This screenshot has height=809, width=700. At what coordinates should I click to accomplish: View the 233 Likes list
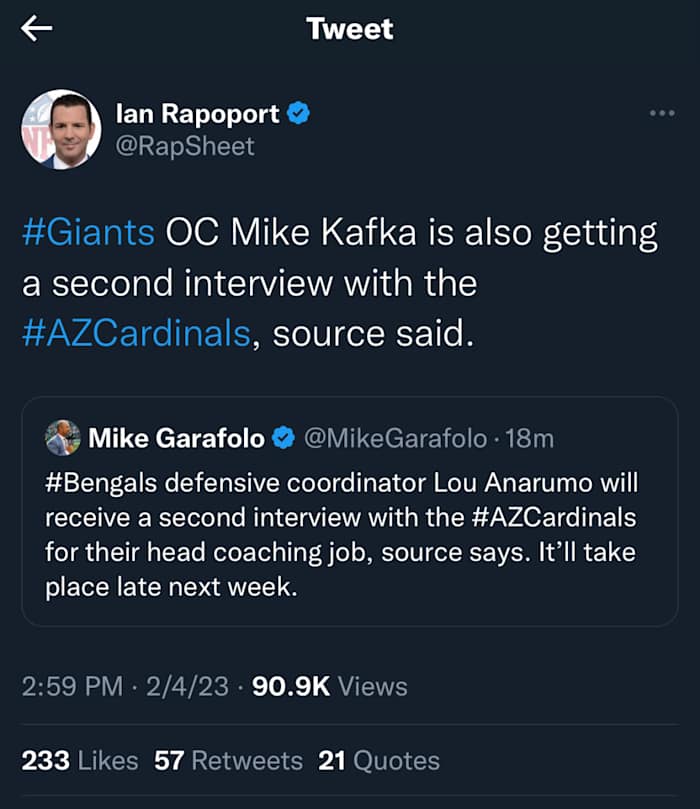[x=80, y=760]
